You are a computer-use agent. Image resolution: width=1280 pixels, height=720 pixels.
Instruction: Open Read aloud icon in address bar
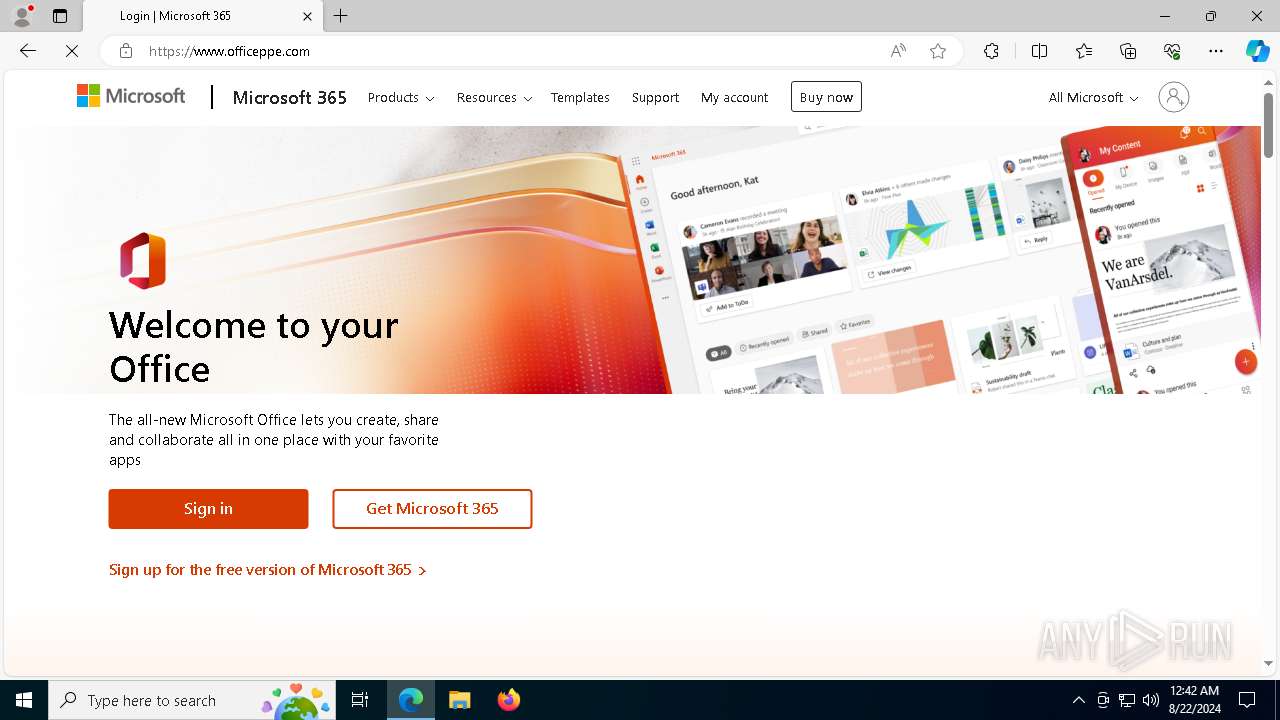pyautogui.click(x=898, y=51)
